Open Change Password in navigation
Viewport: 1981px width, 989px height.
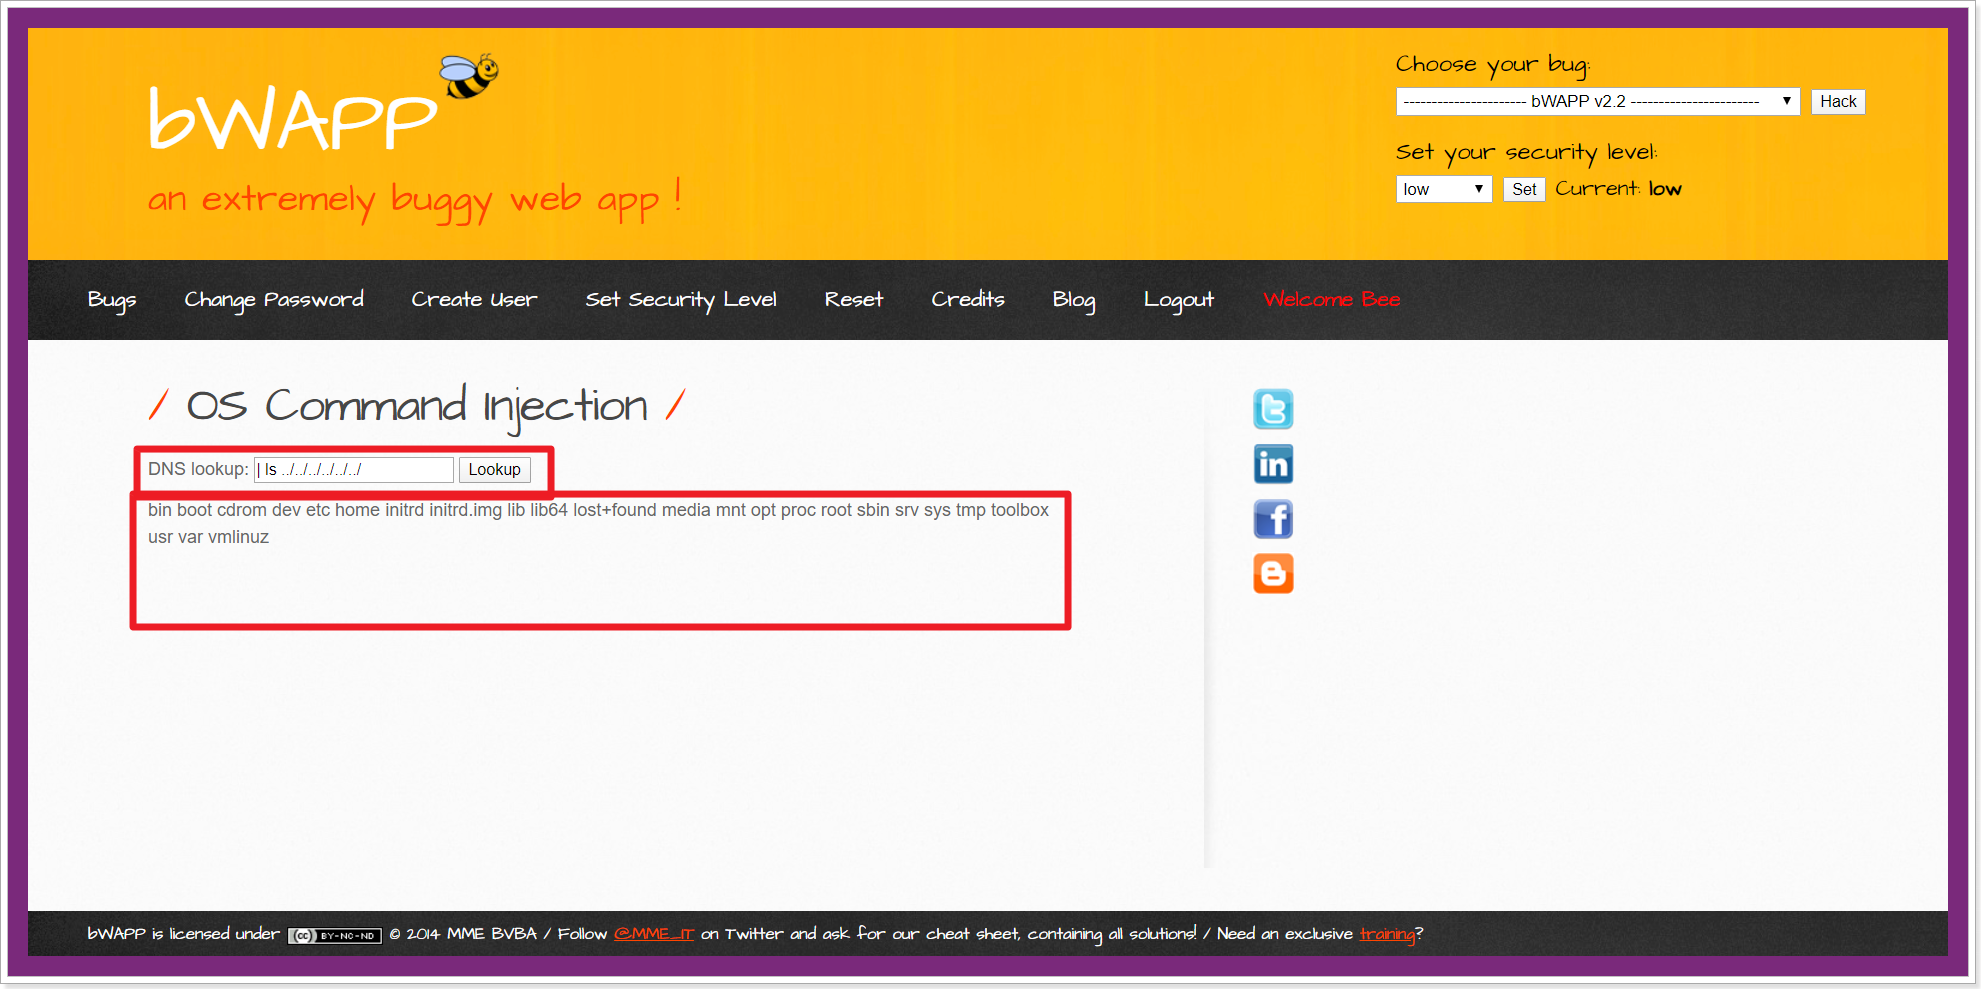coord(274,300)
